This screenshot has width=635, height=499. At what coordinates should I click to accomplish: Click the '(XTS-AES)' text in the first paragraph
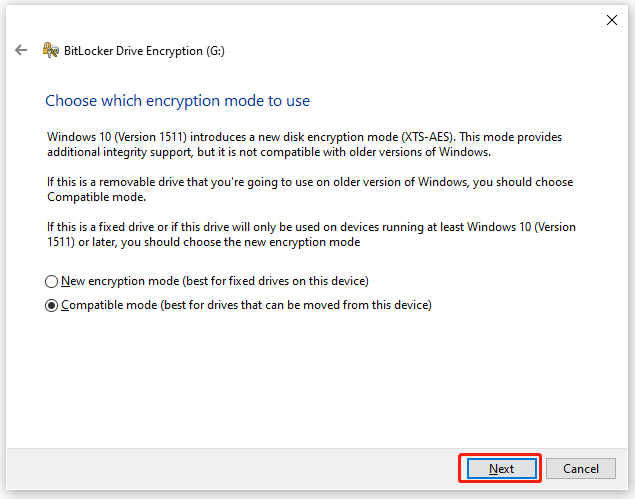click(428, 137)
